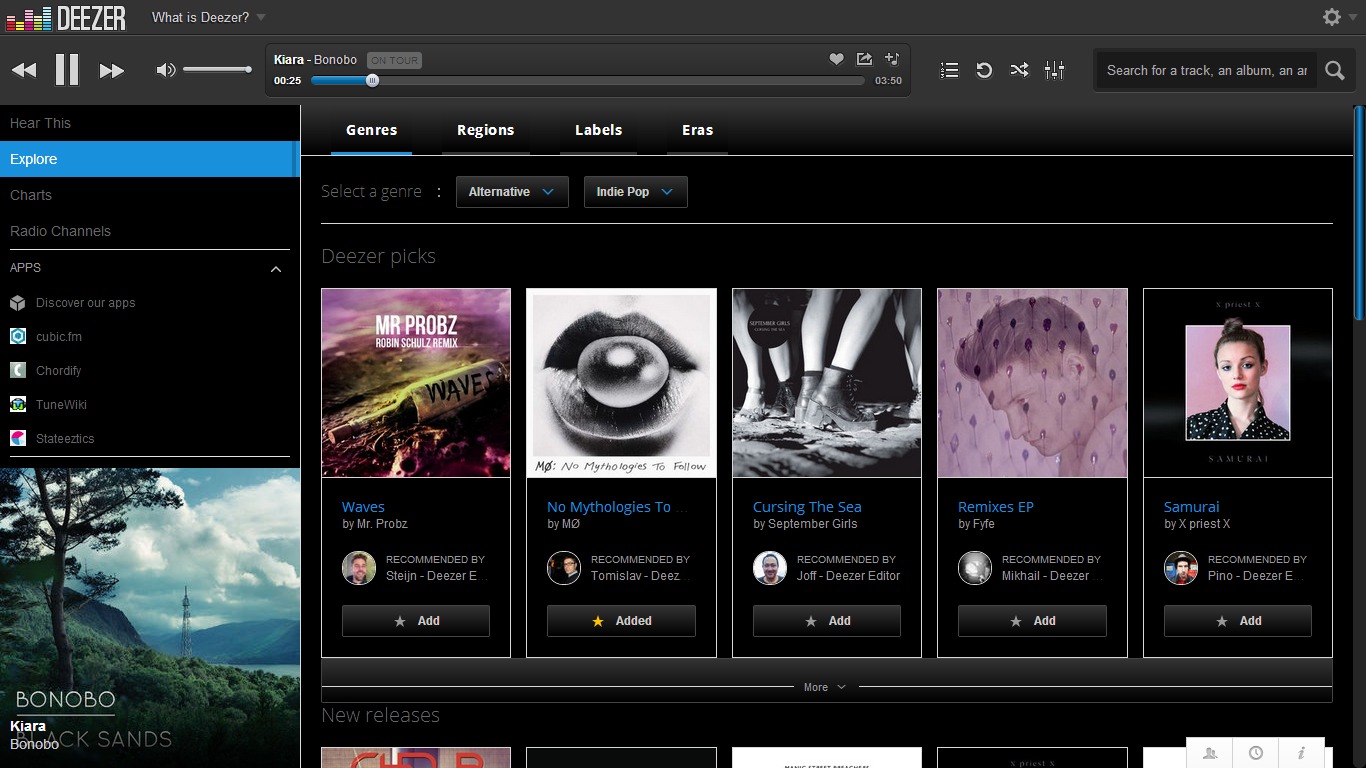Open Tomislav's recommender avatar
The image size is (1366, 768).
pyautogui.click(x=564, y=568)
